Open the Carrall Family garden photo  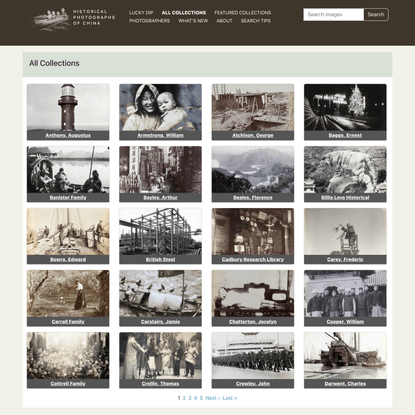coord(68,294)
